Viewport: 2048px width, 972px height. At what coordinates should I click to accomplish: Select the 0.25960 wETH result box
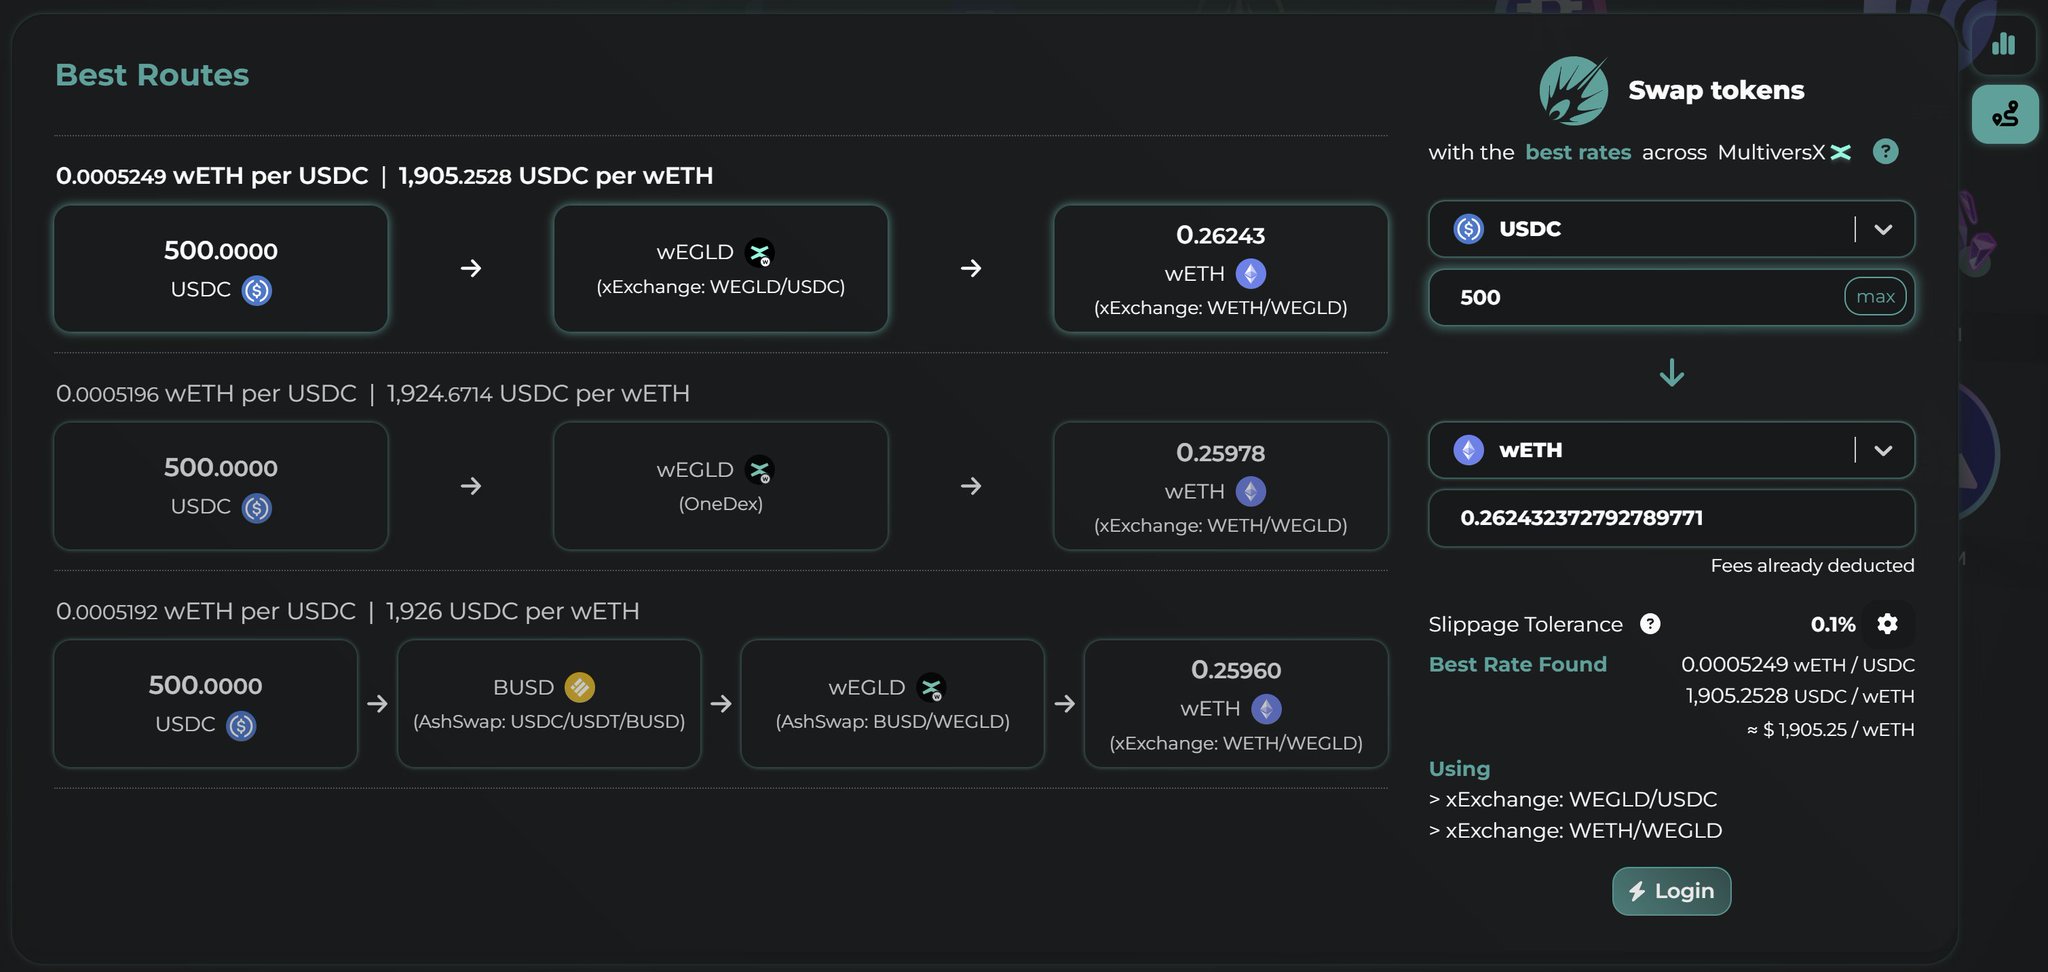point(1236,704)
